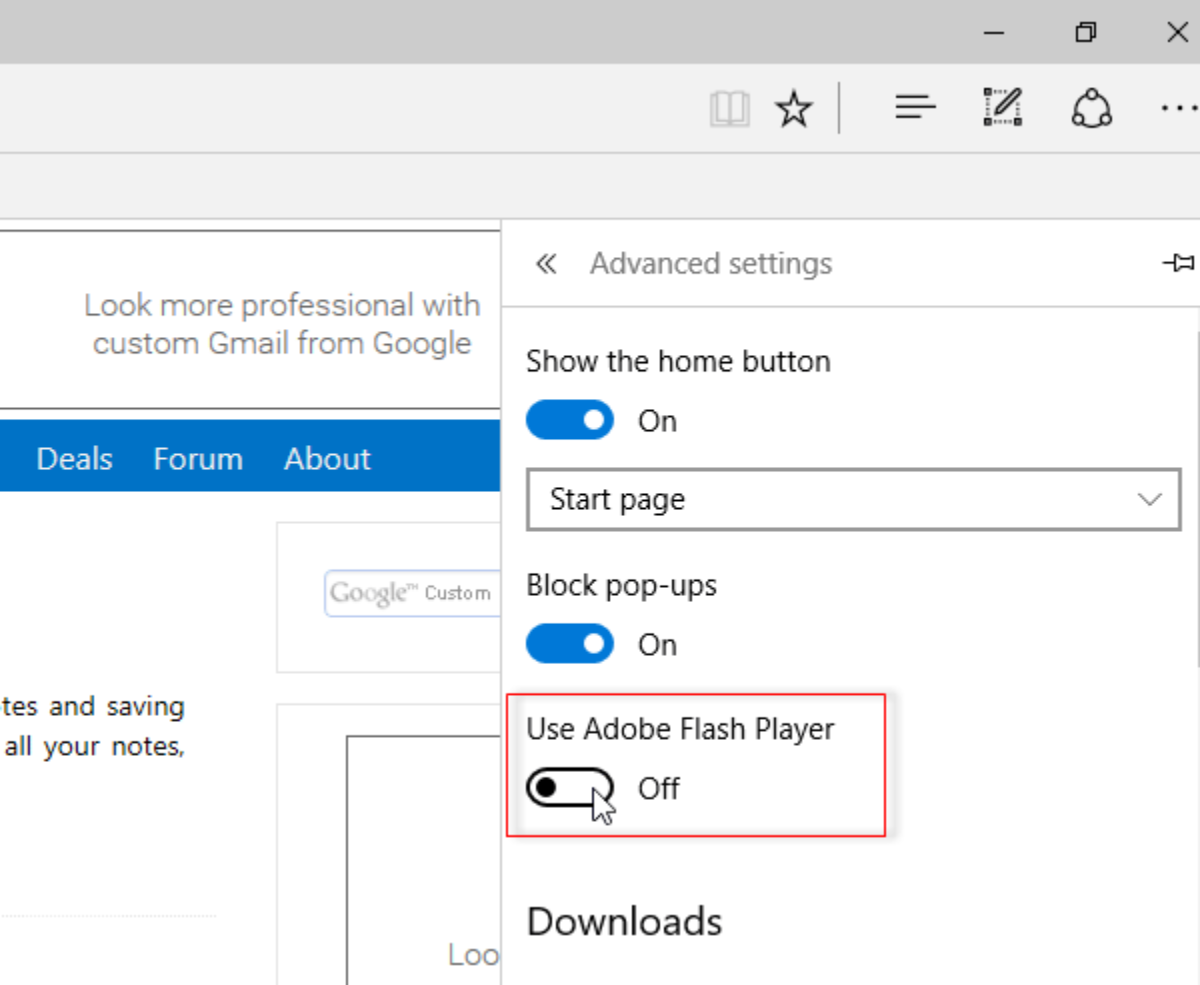The height and width of the screenshot is (985, 1200).
Task: Go back using double chevron icon
Action: click(545, 264)
